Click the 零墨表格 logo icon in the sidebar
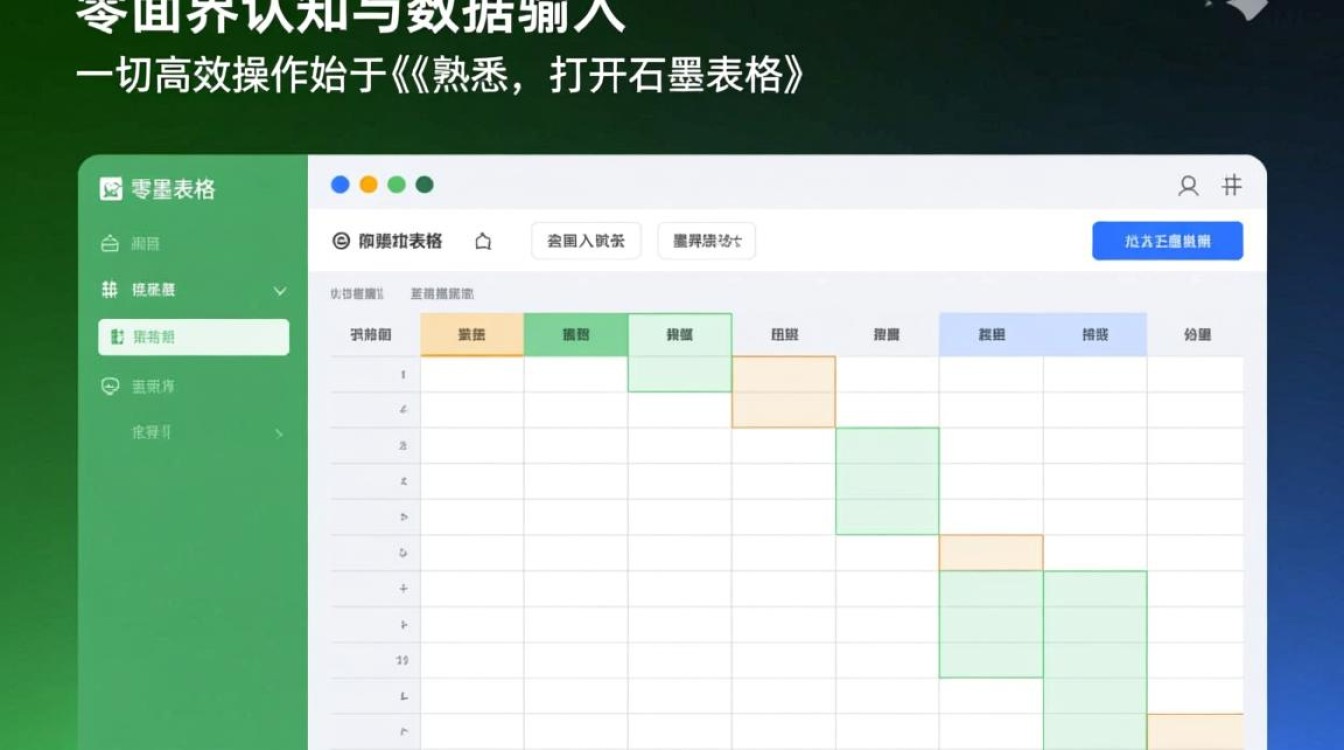 coord(110,189)
